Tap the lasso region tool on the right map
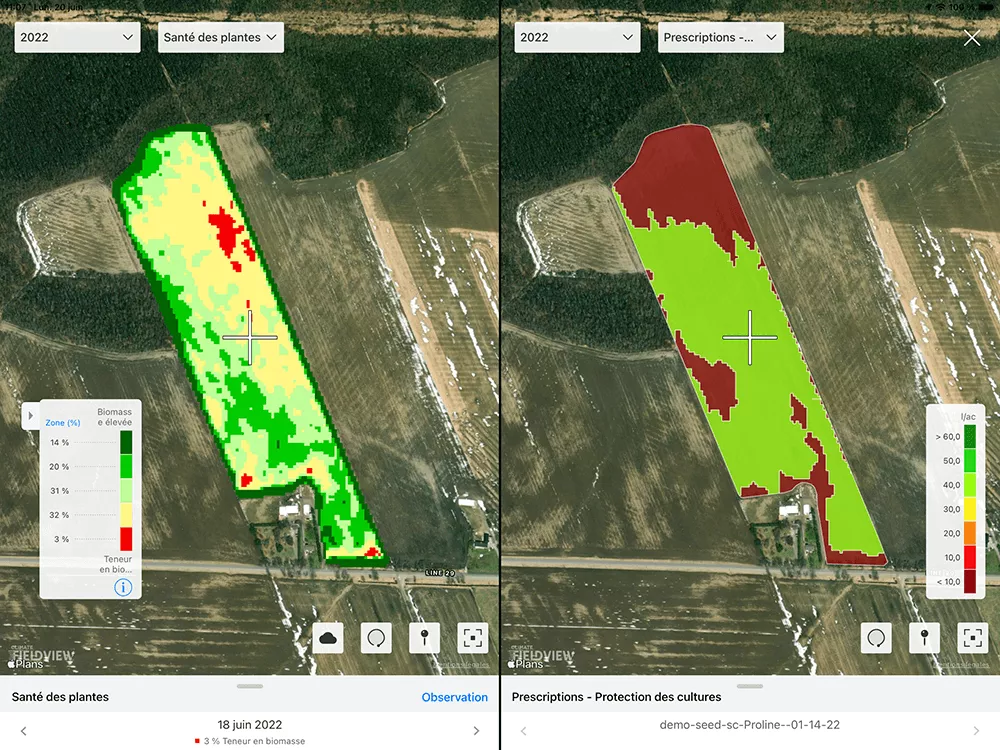The height and width of the screenshot is (750, 1000). (x=877, y=637)
